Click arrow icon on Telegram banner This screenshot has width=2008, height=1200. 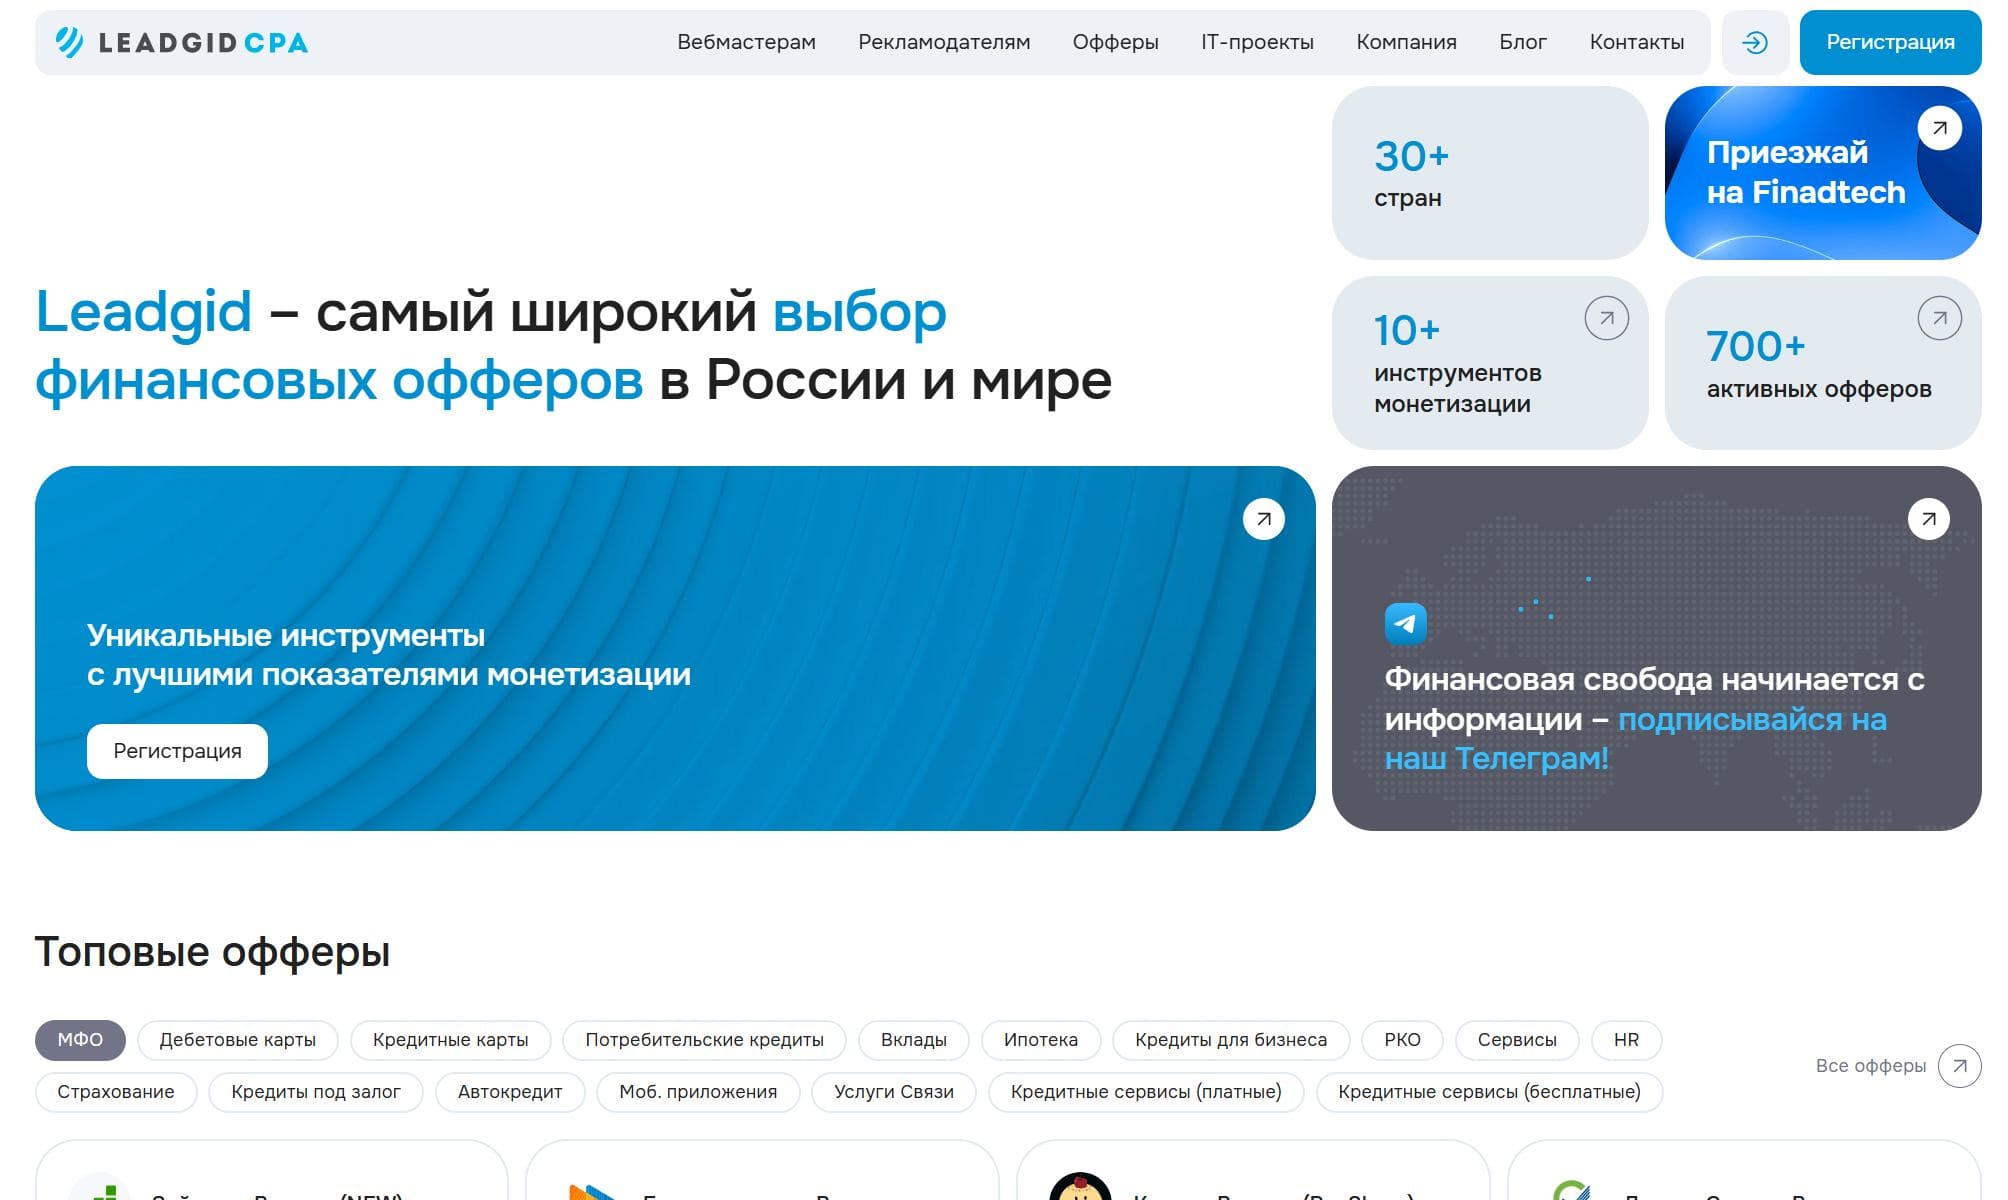pos(1928,519)
